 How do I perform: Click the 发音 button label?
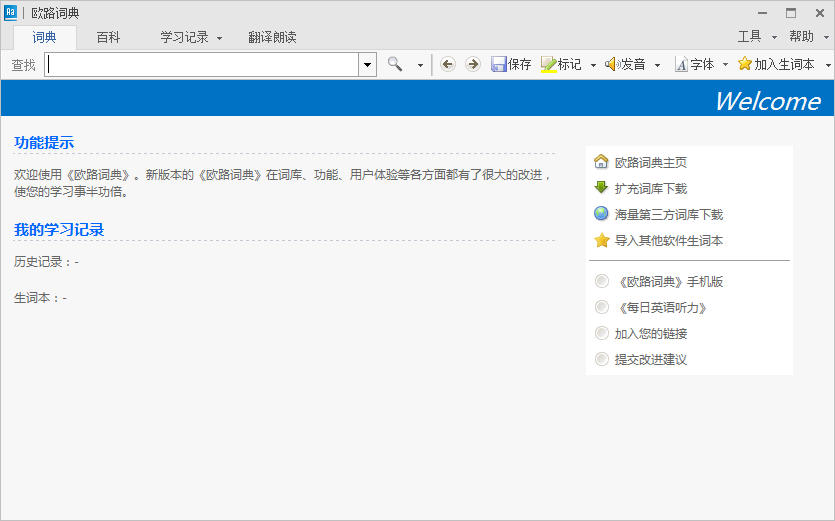633,64
